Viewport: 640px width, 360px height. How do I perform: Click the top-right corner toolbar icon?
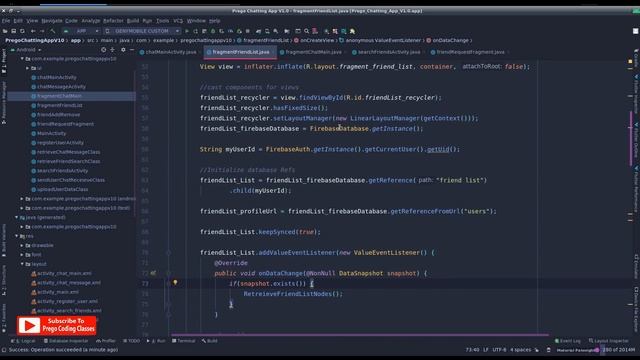636,31
